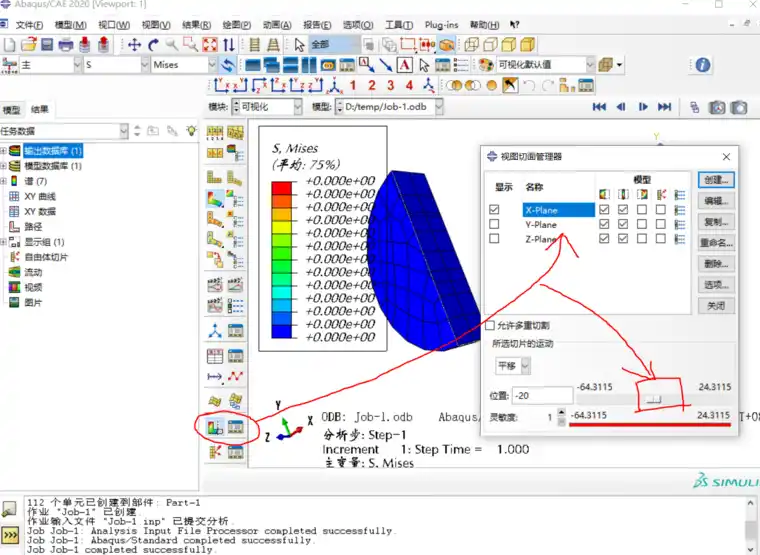The image size is (760, 555).
Task: Click the 复制... button
Action: point(716,222)
